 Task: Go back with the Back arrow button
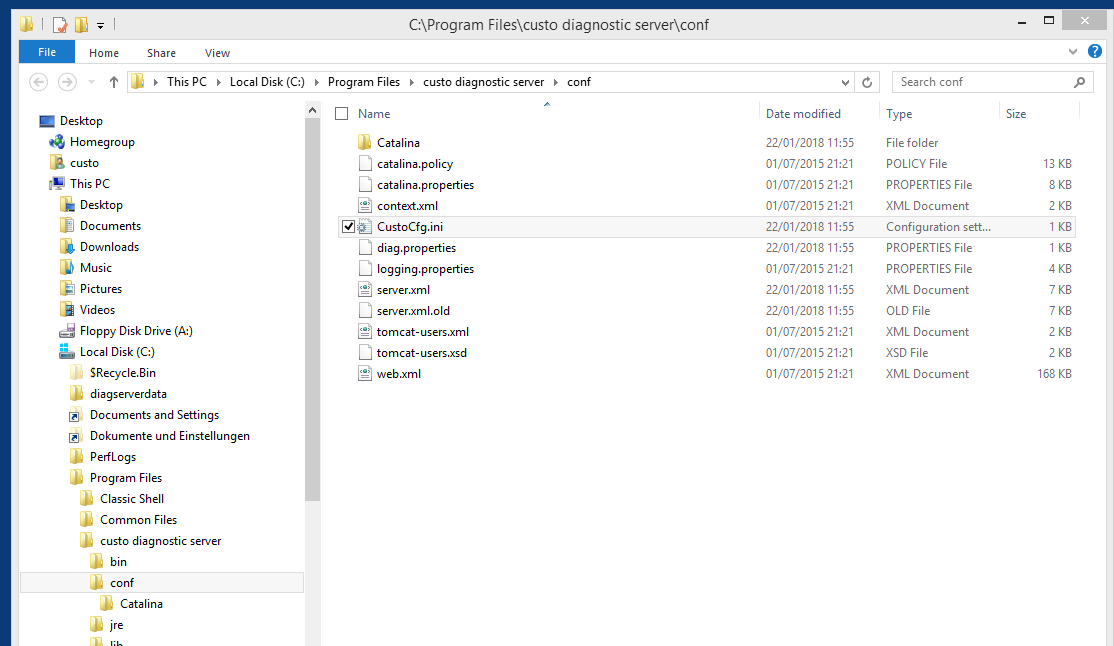(x=38, y=82)
